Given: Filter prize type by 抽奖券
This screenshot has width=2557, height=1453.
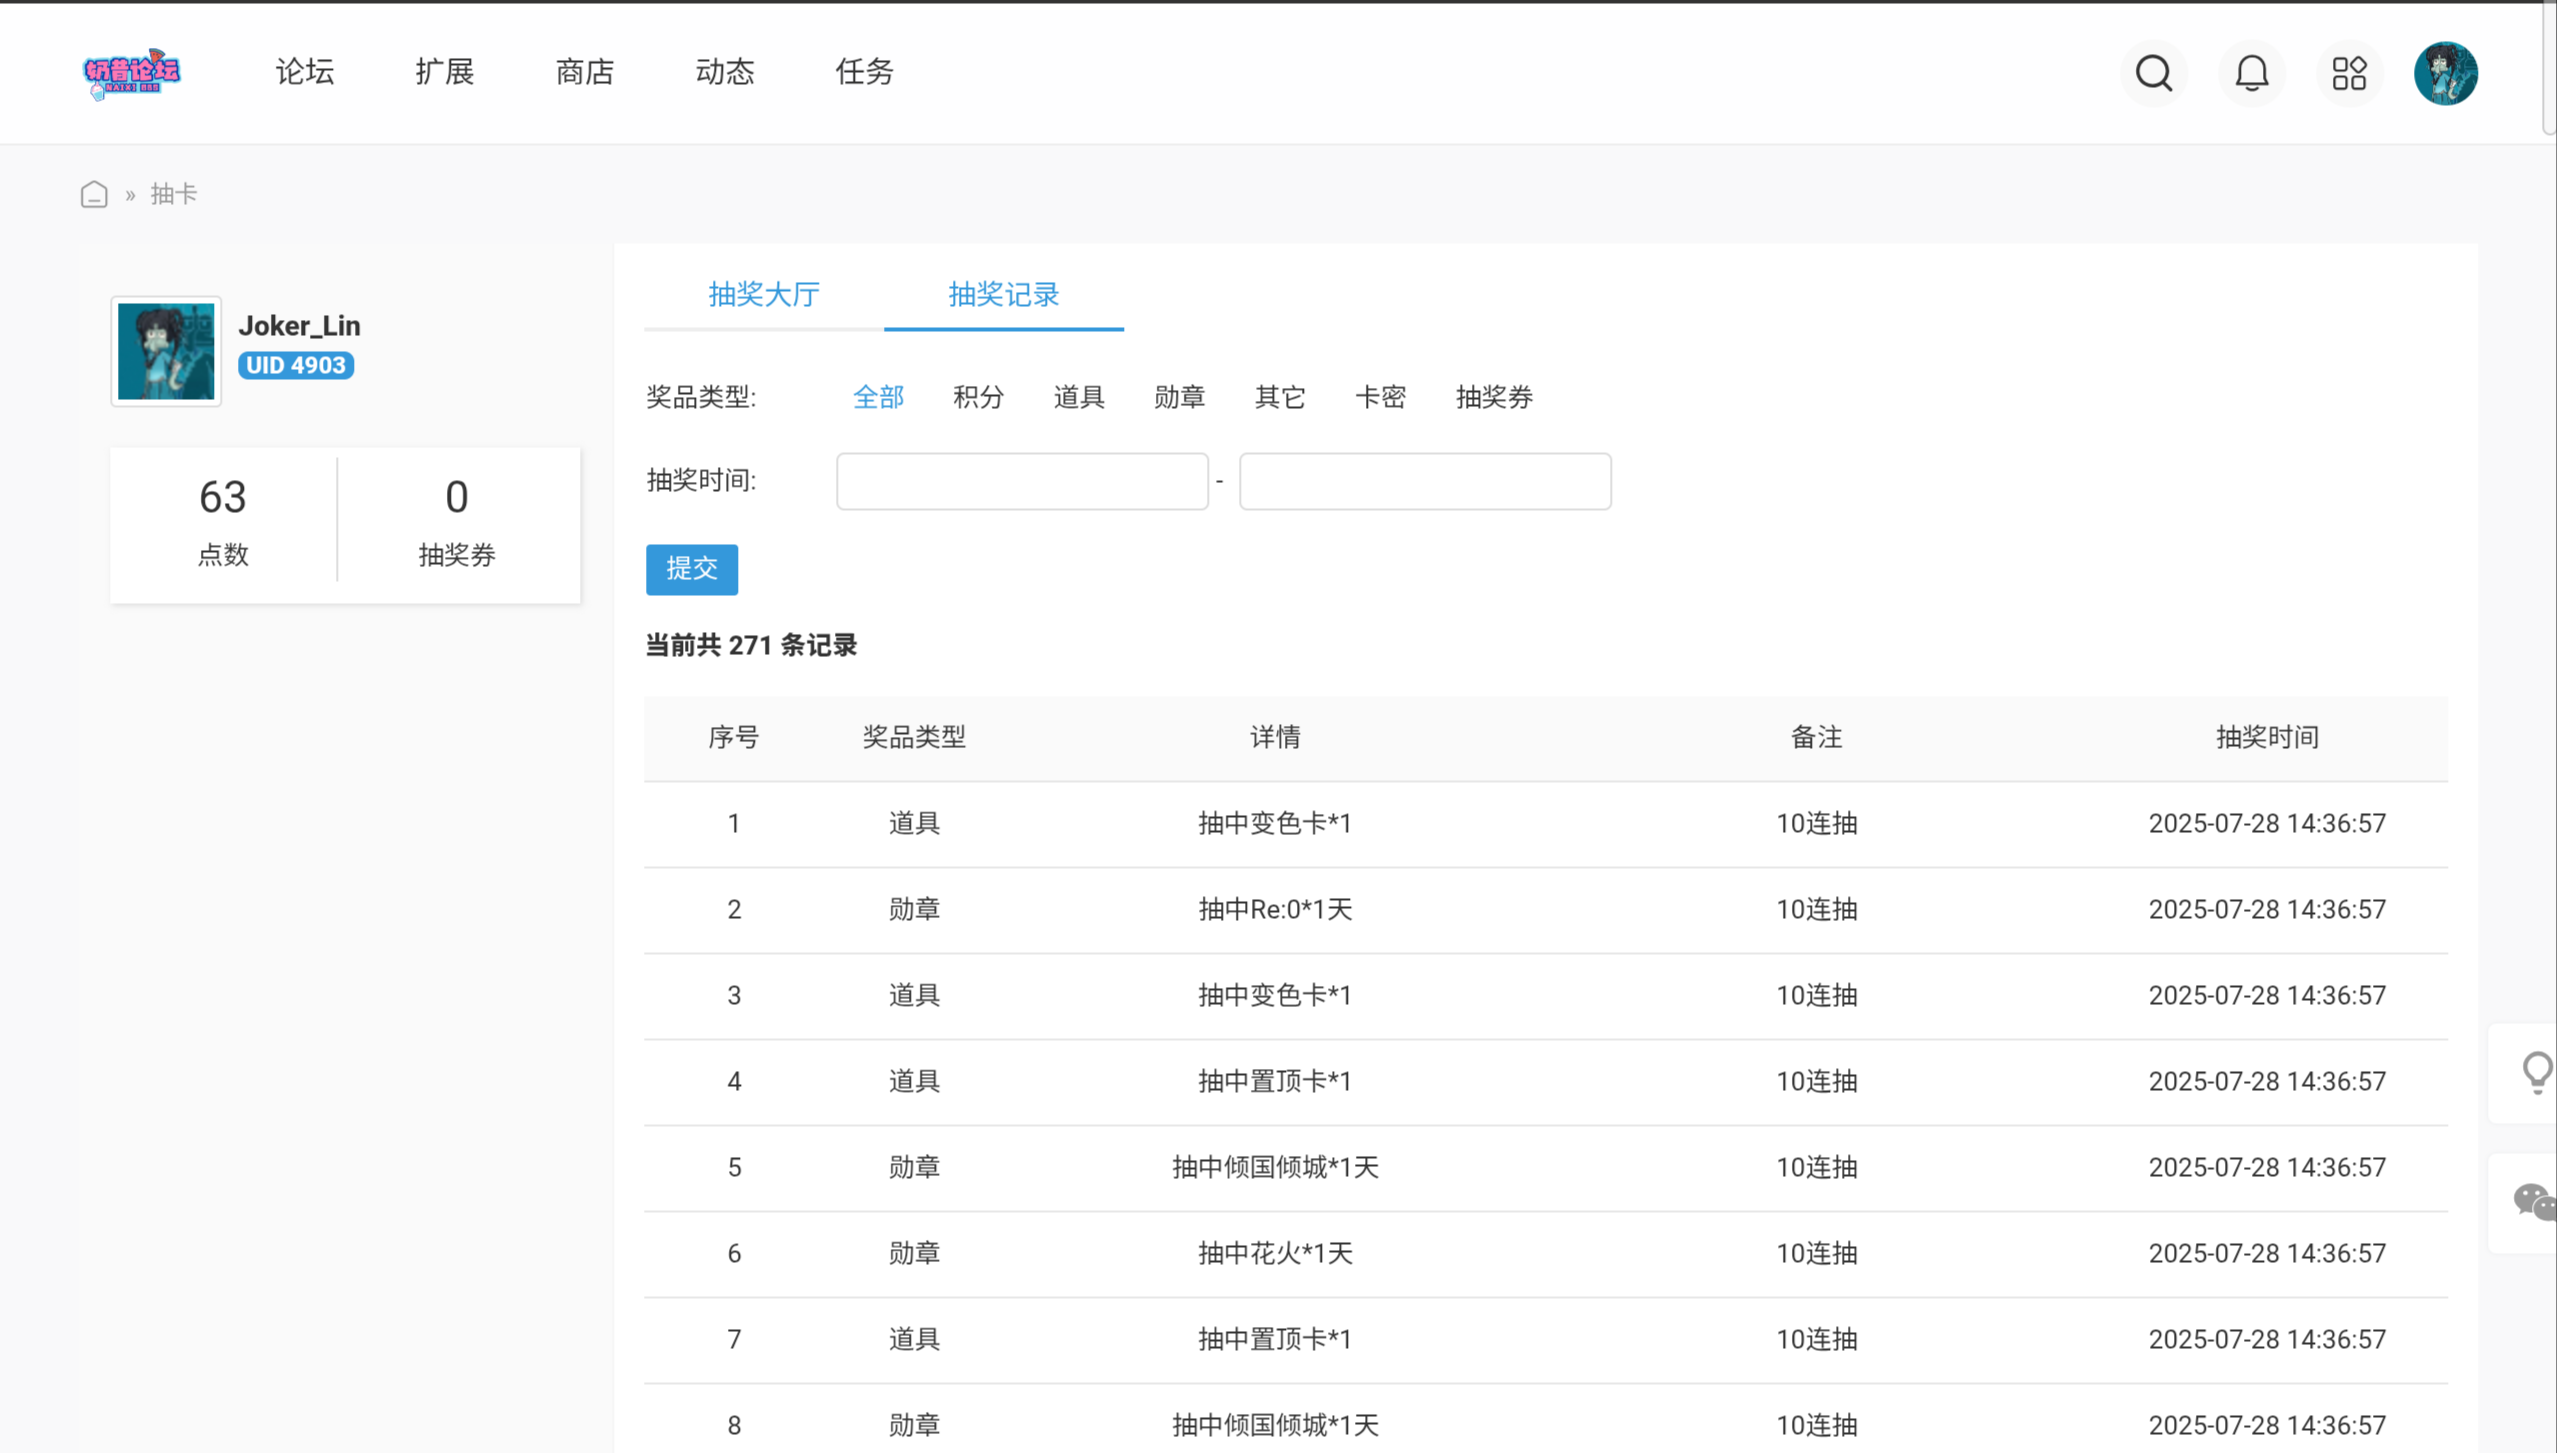Looking at the screenshot, I should pos(1493,397).
